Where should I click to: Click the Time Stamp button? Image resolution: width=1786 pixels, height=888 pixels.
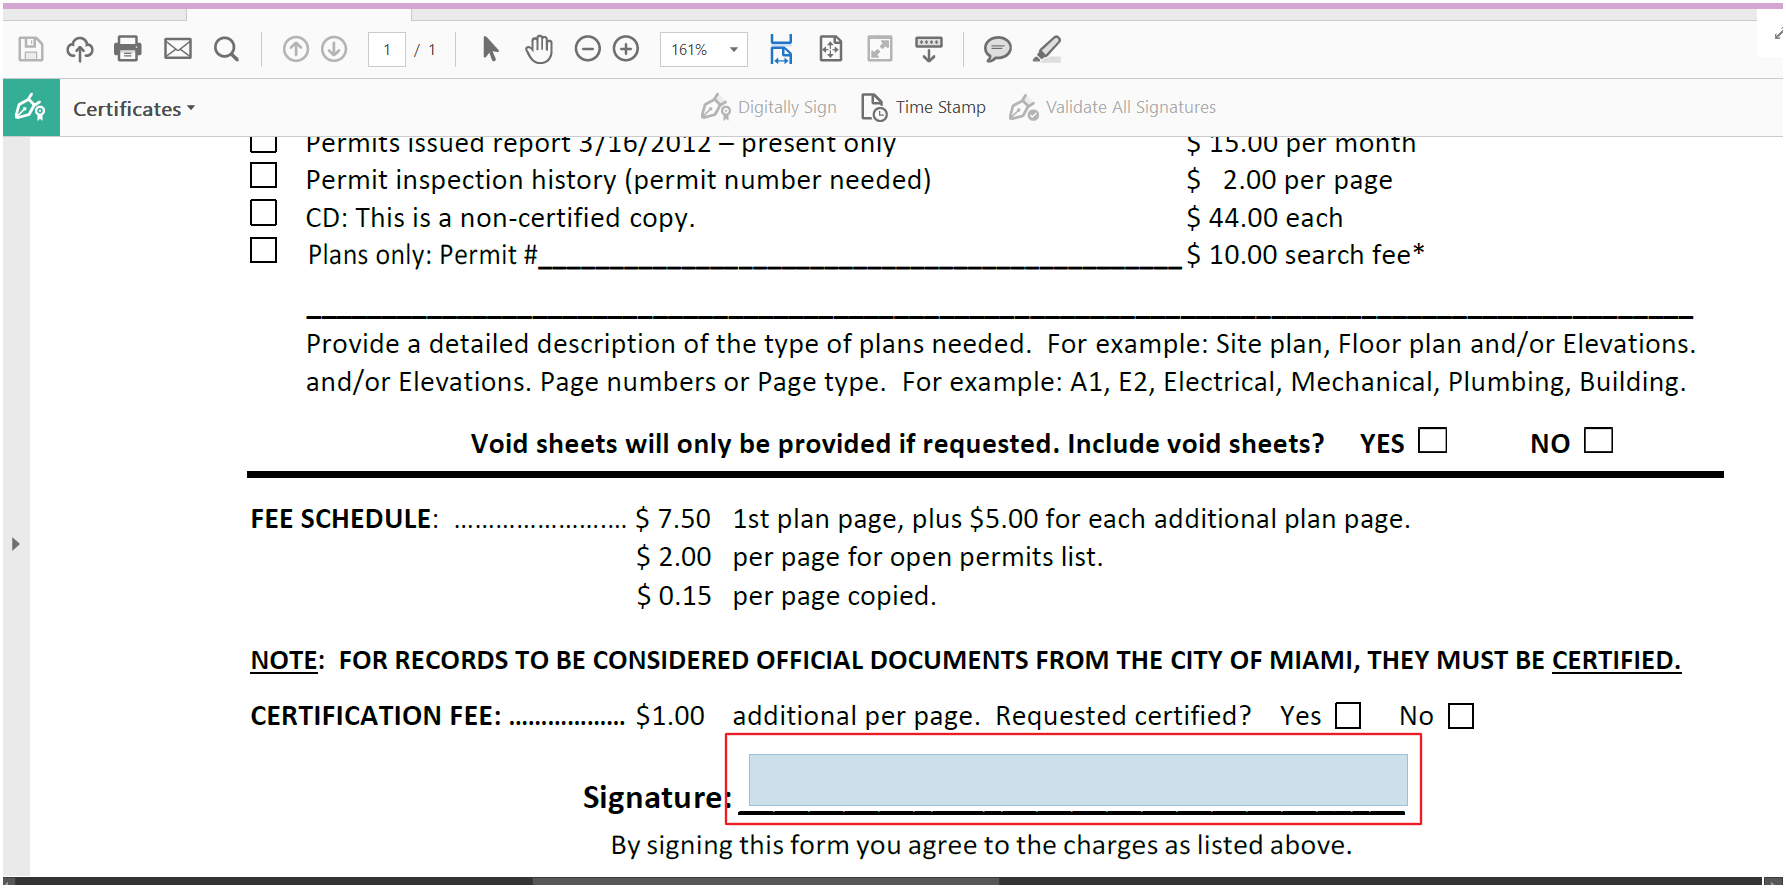click(x=924, y=107)
